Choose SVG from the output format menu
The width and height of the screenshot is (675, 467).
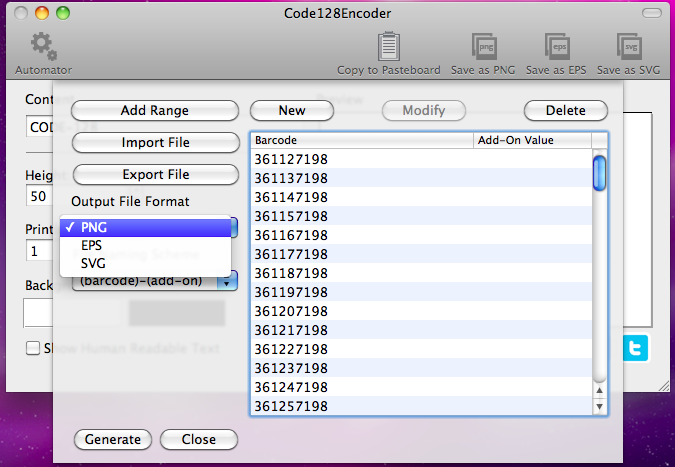click(x=146, y=263)
